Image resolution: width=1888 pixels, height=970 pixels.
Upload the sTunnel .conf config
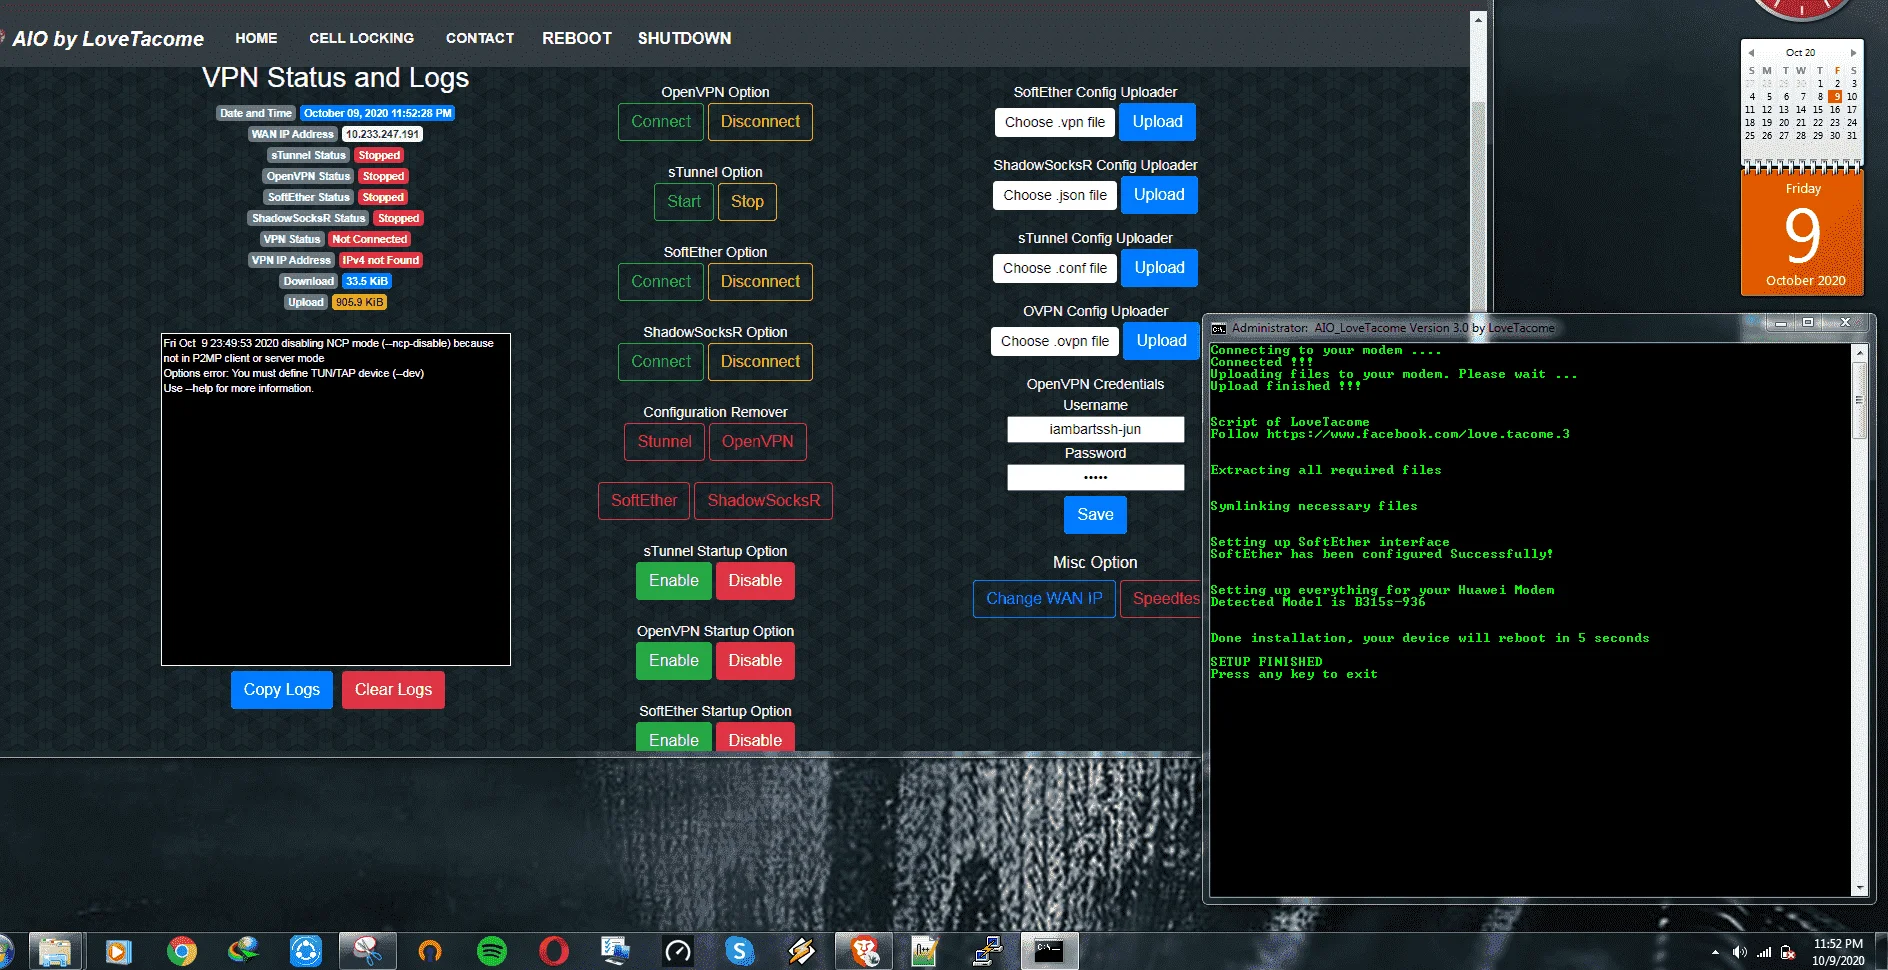pos(1160,268)
